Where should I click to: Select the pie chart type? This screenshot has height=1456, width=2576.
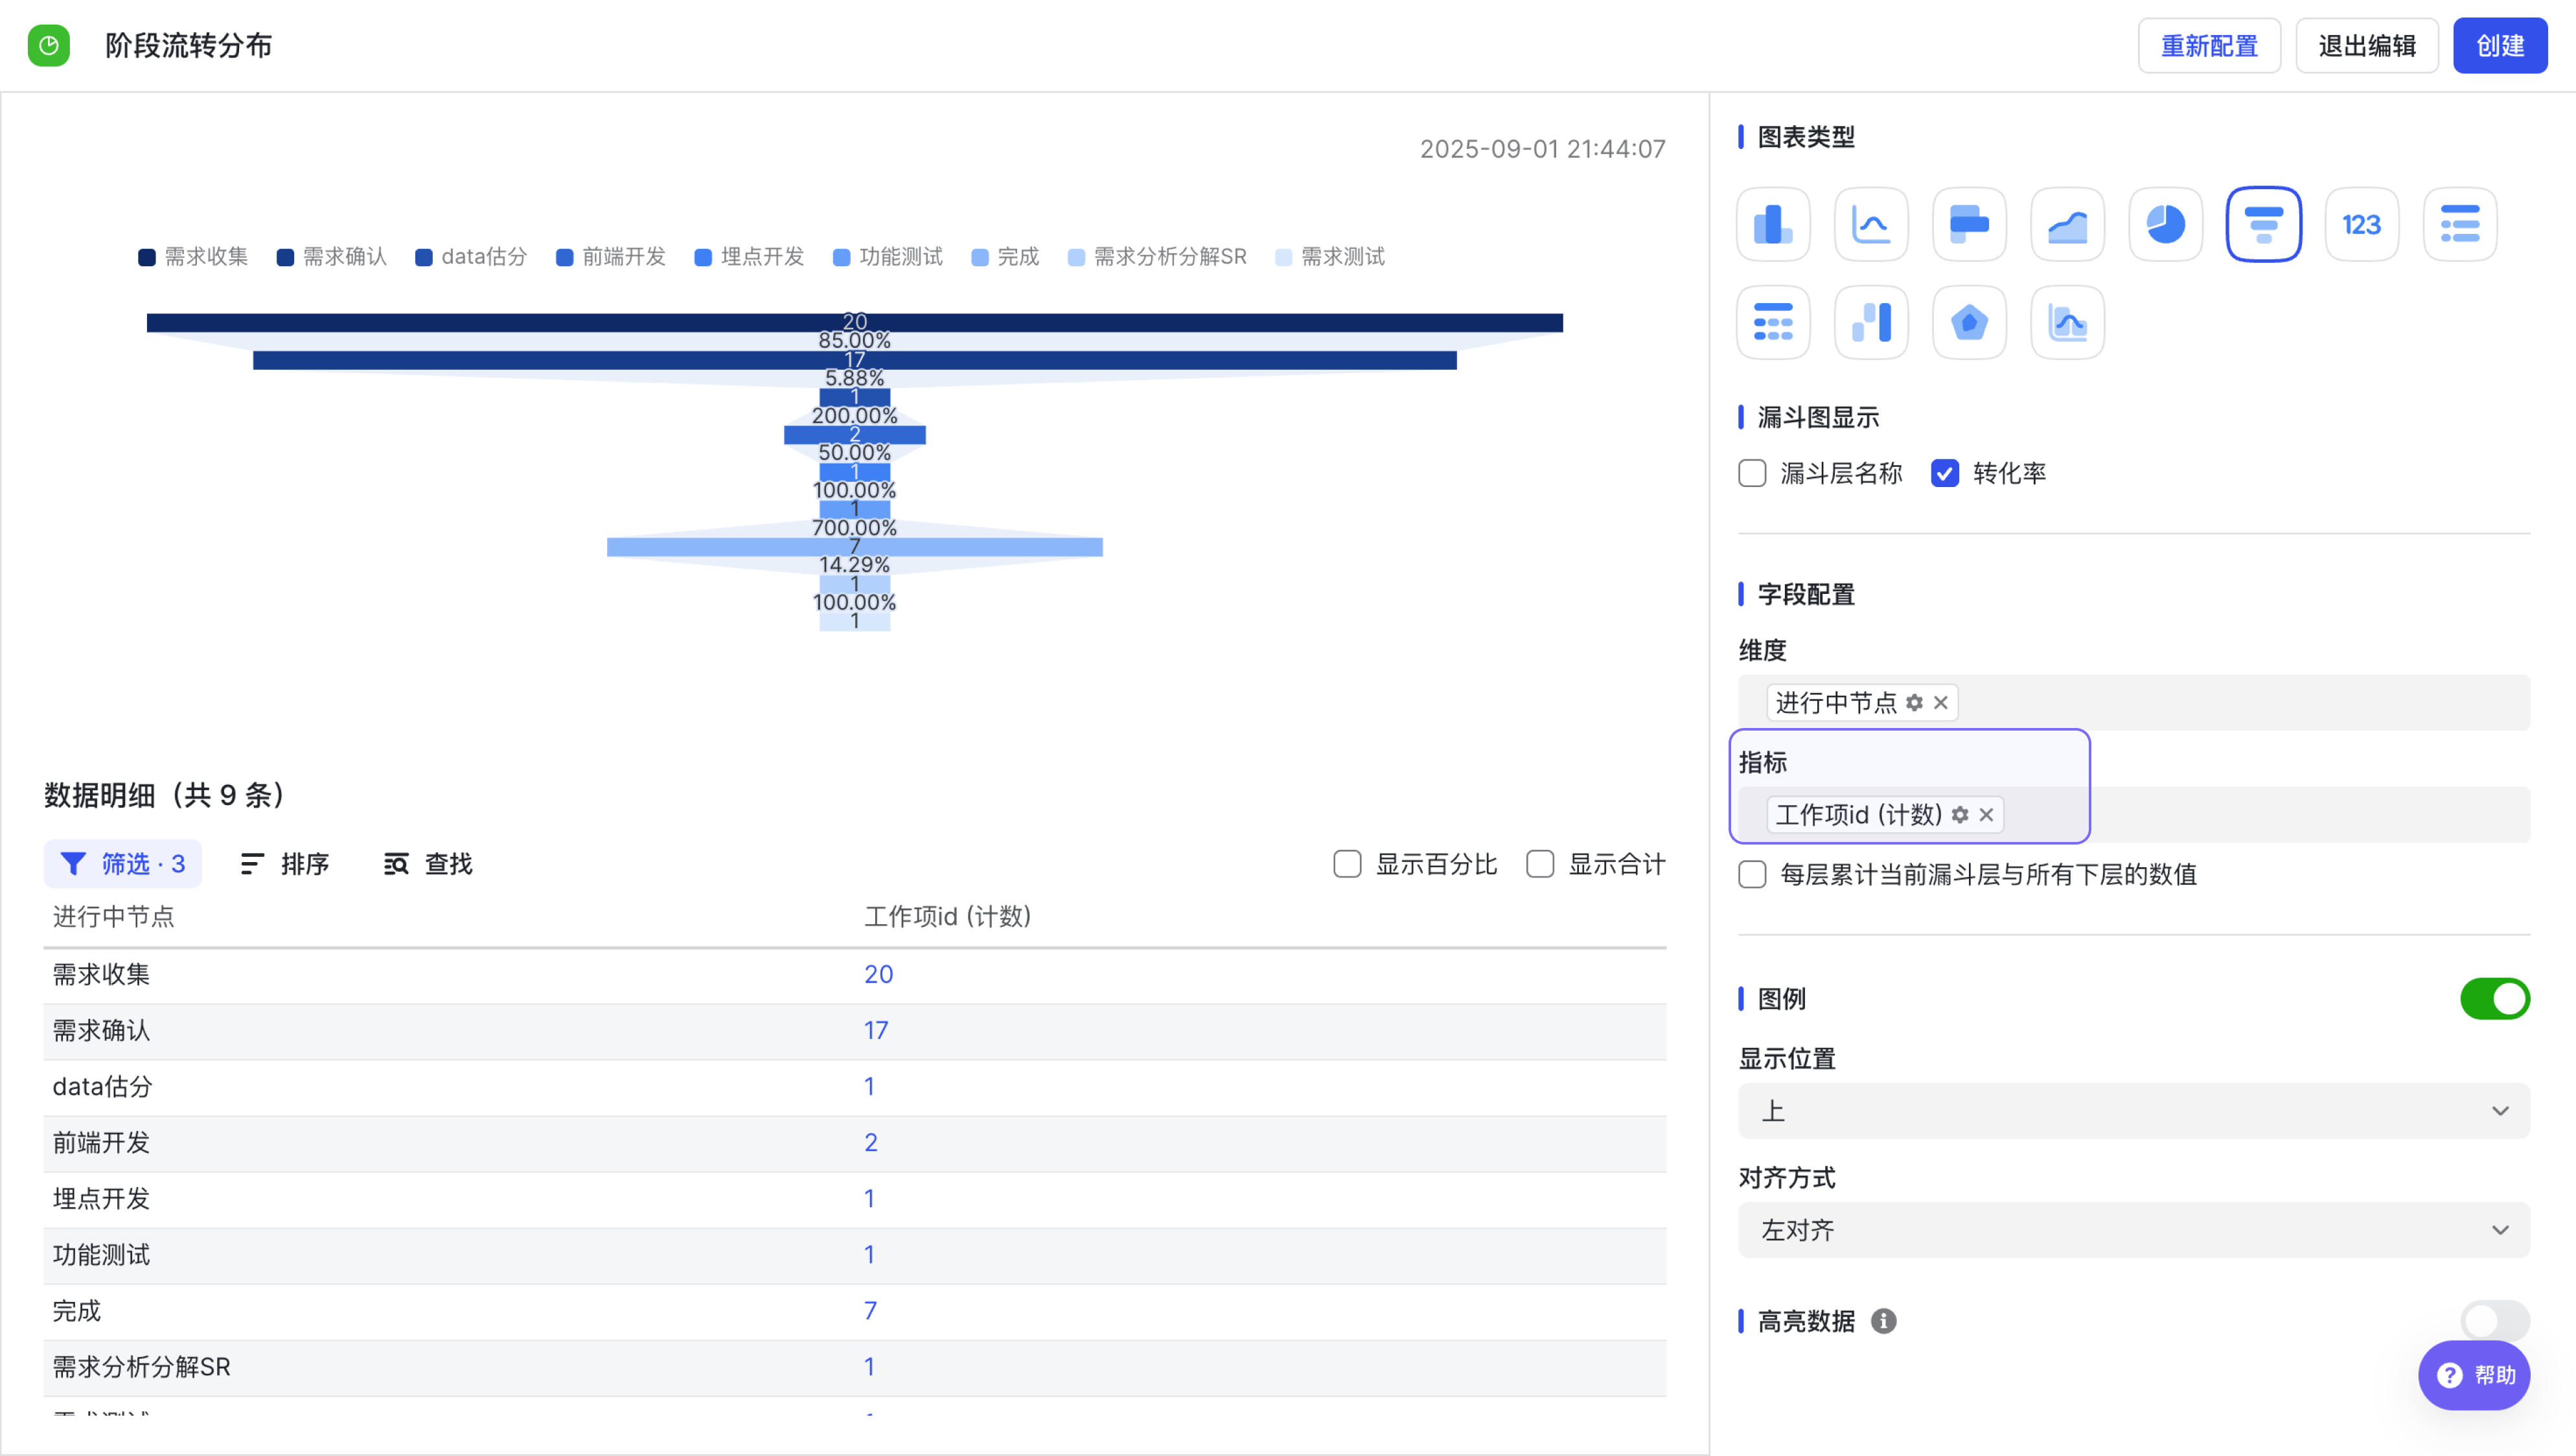[2165, 224]
